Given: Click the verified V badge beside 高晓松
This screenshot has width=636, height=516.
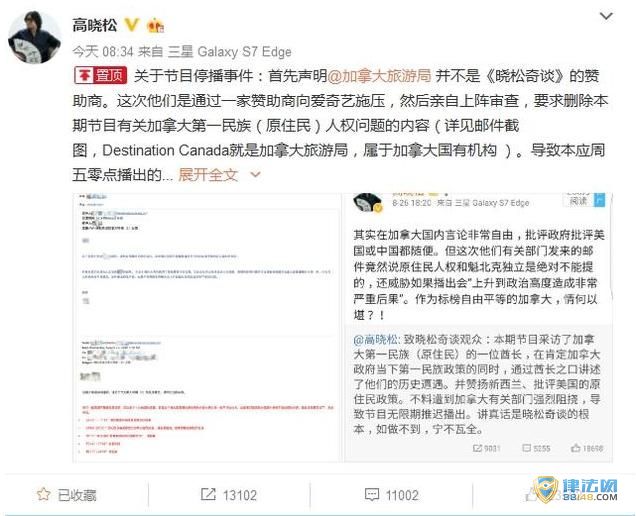Looking at the screenshot, I should (x=131, y=25).
